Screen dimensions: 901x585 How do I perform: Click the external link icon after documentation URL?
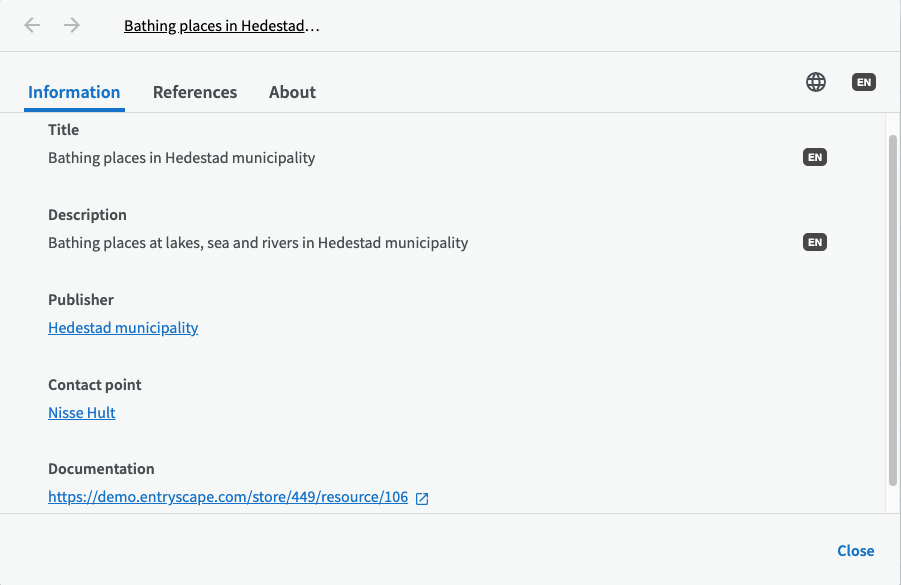[x=422, y=498]
